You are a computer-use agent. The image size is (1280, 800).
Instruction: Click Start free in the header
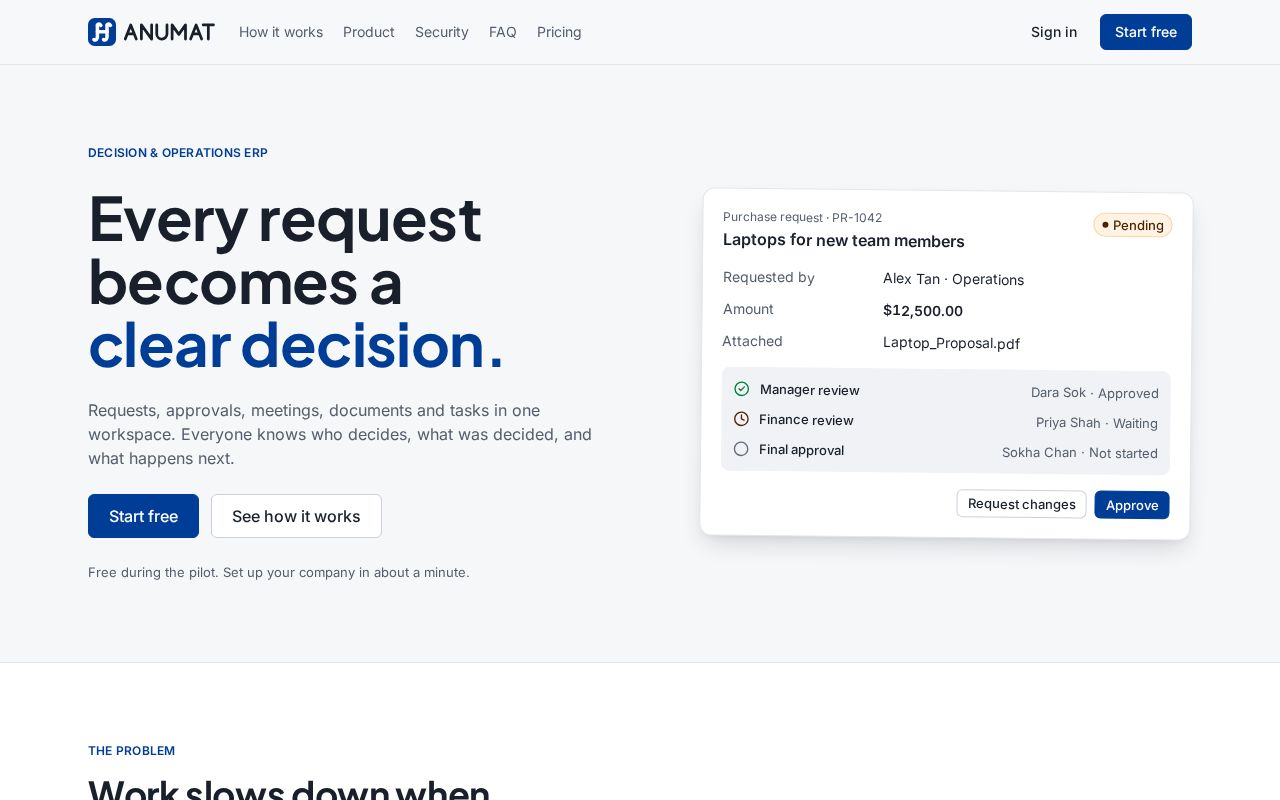pos(1146,32)
